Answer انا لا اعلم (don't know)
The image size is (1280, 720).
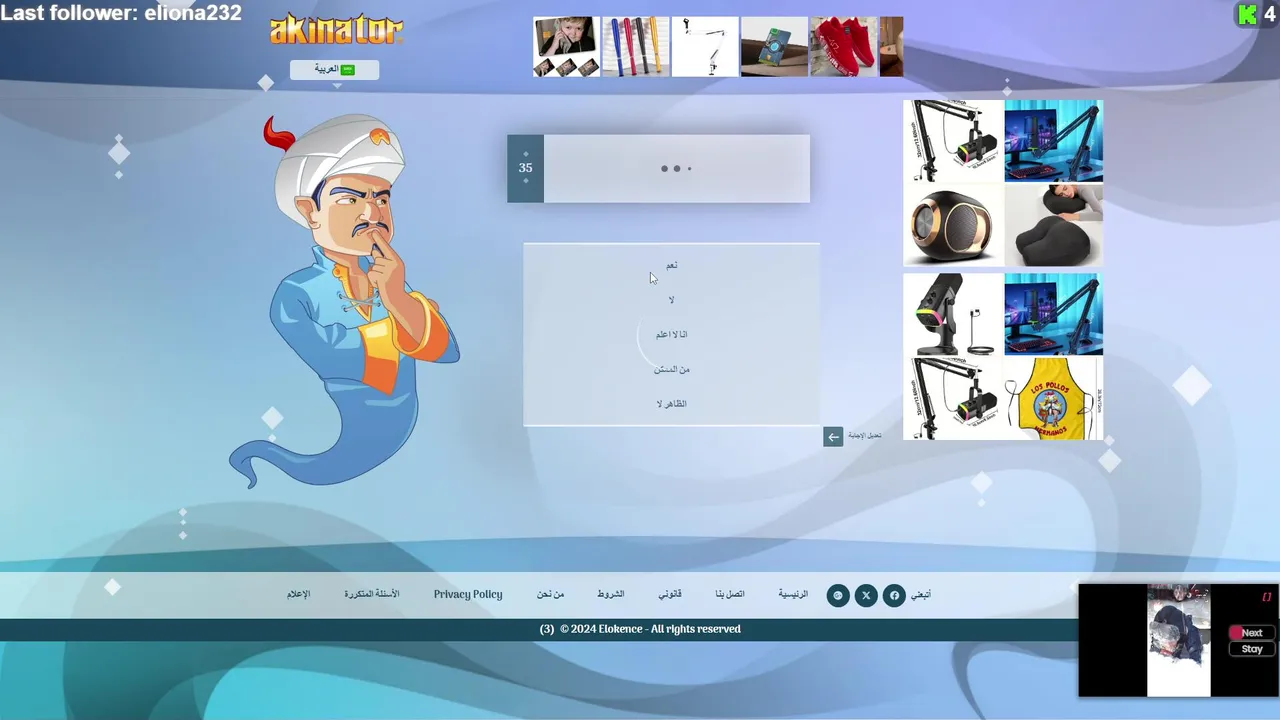click(x=671, y=334)
